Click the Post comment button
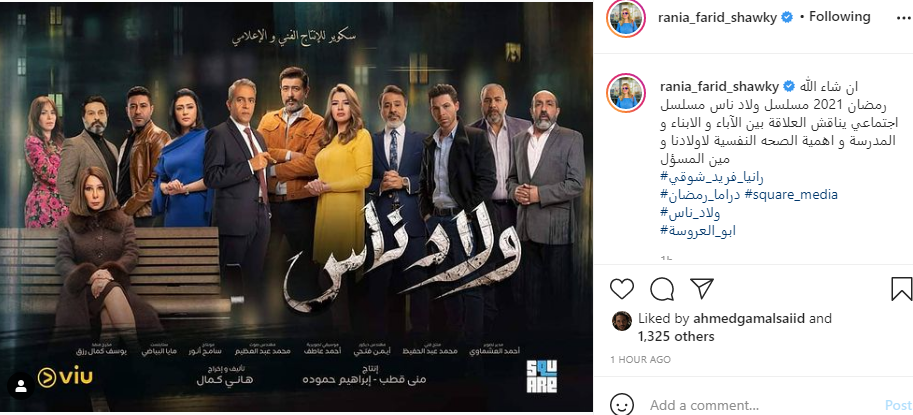The image size is (913, 415). coord(898,405)
